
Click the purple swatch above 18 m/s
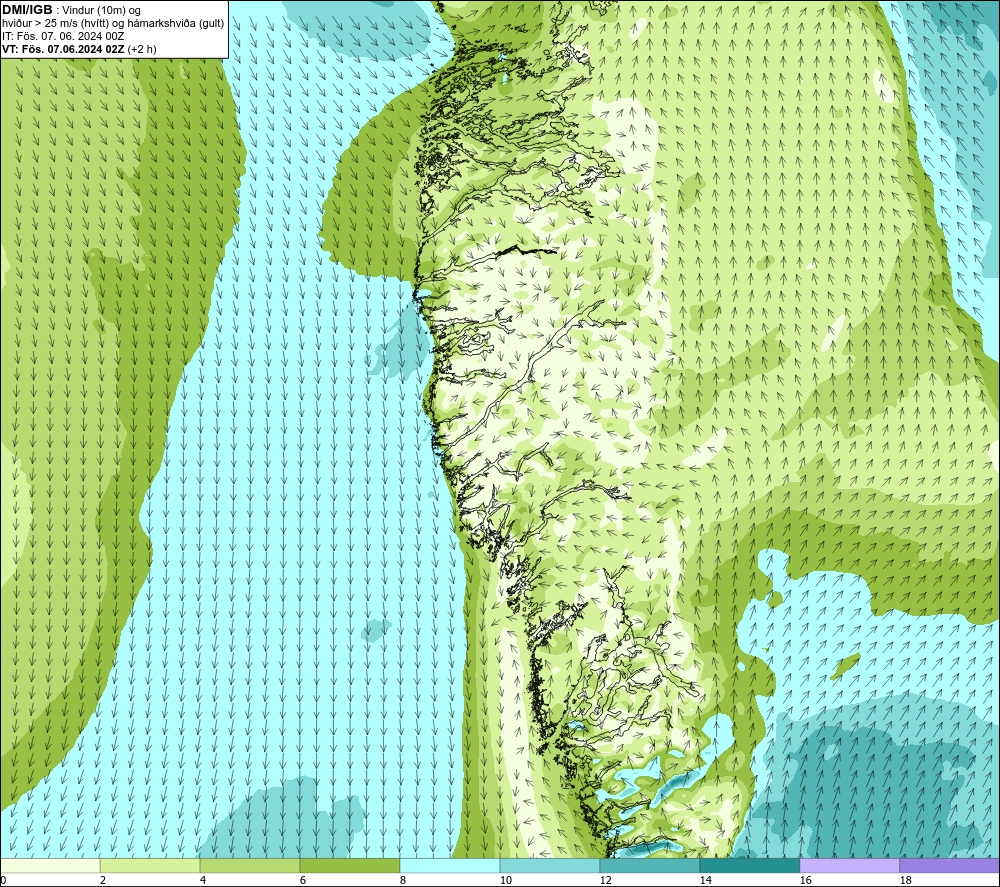pyautogui.click(x=950, y=866)
